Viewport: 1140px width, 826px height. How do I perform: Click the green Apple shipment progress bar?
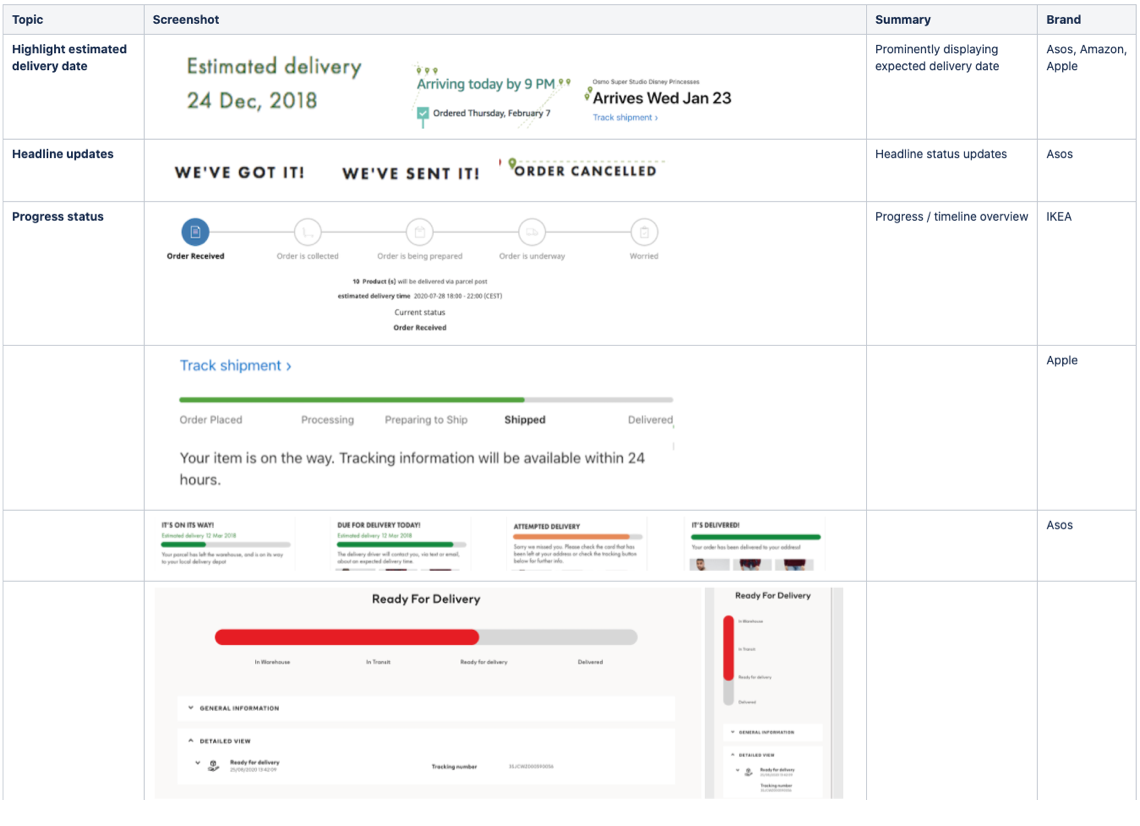(x=352, y=400)
